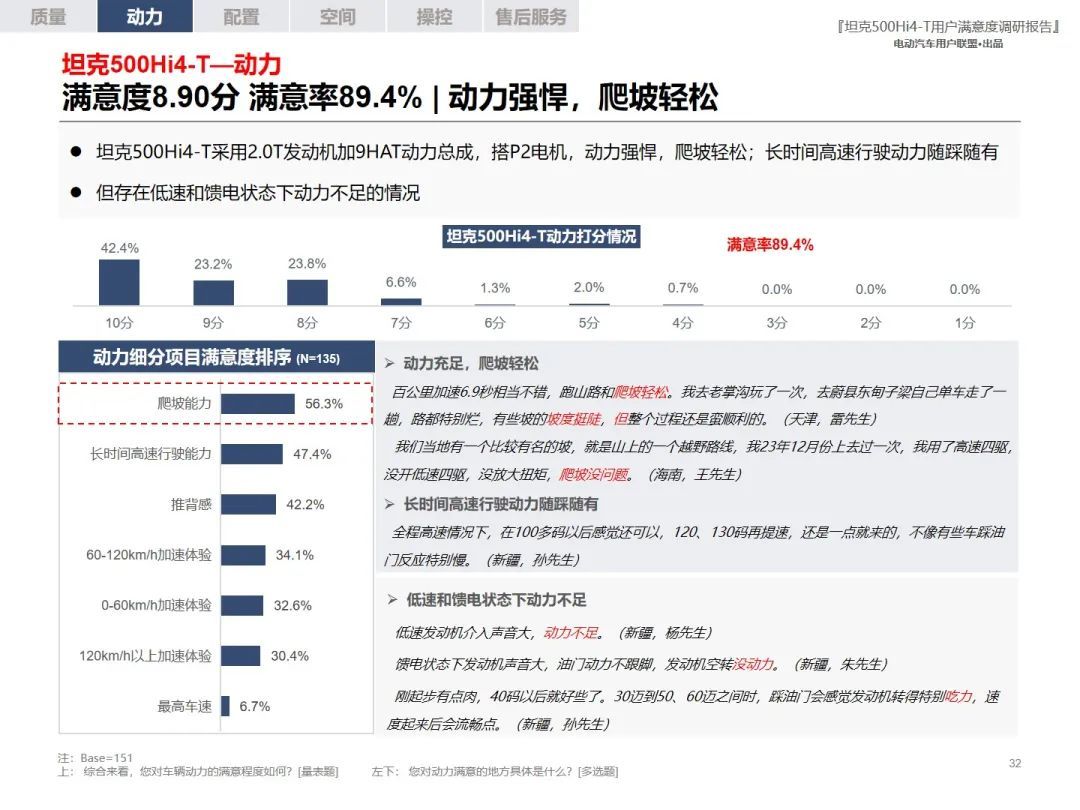Click the arrow bullet before 长时间高速行驶
Screen dimensions: 1080x810
tap(389, 504)
